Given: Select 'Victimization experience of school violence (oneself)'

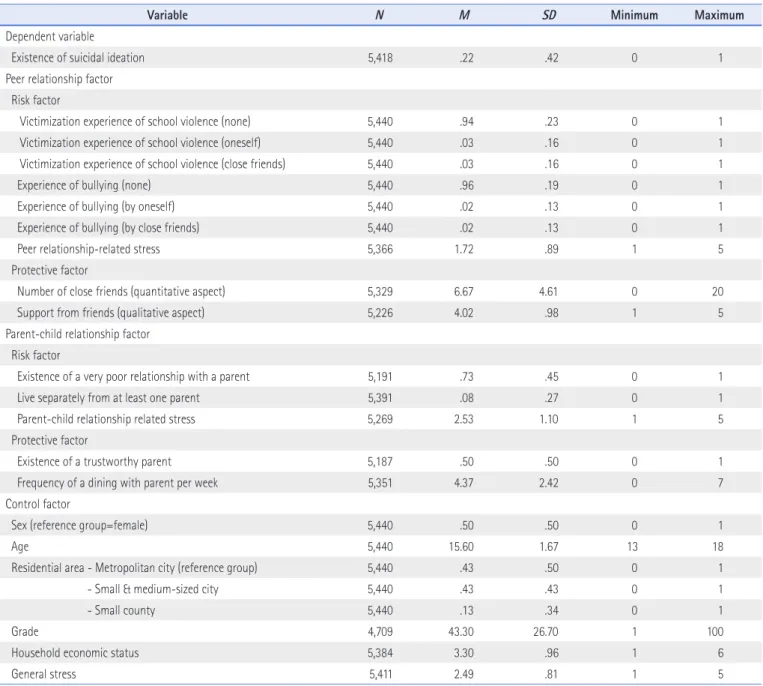Looking at the screenshot, I should [140, 143].
